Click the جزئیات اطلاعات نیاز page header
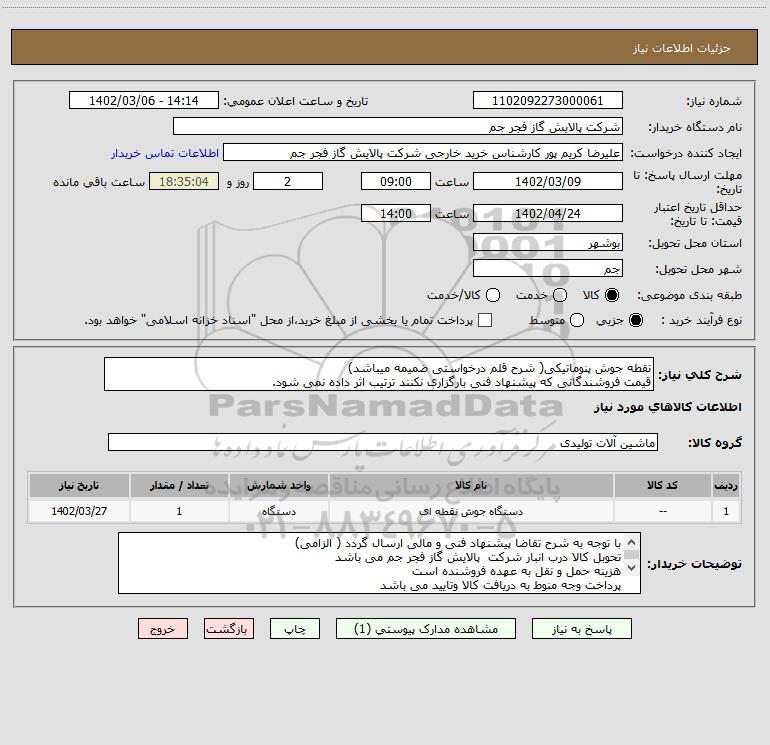Viewport: 770px width, 745px height. click(682, 48)
